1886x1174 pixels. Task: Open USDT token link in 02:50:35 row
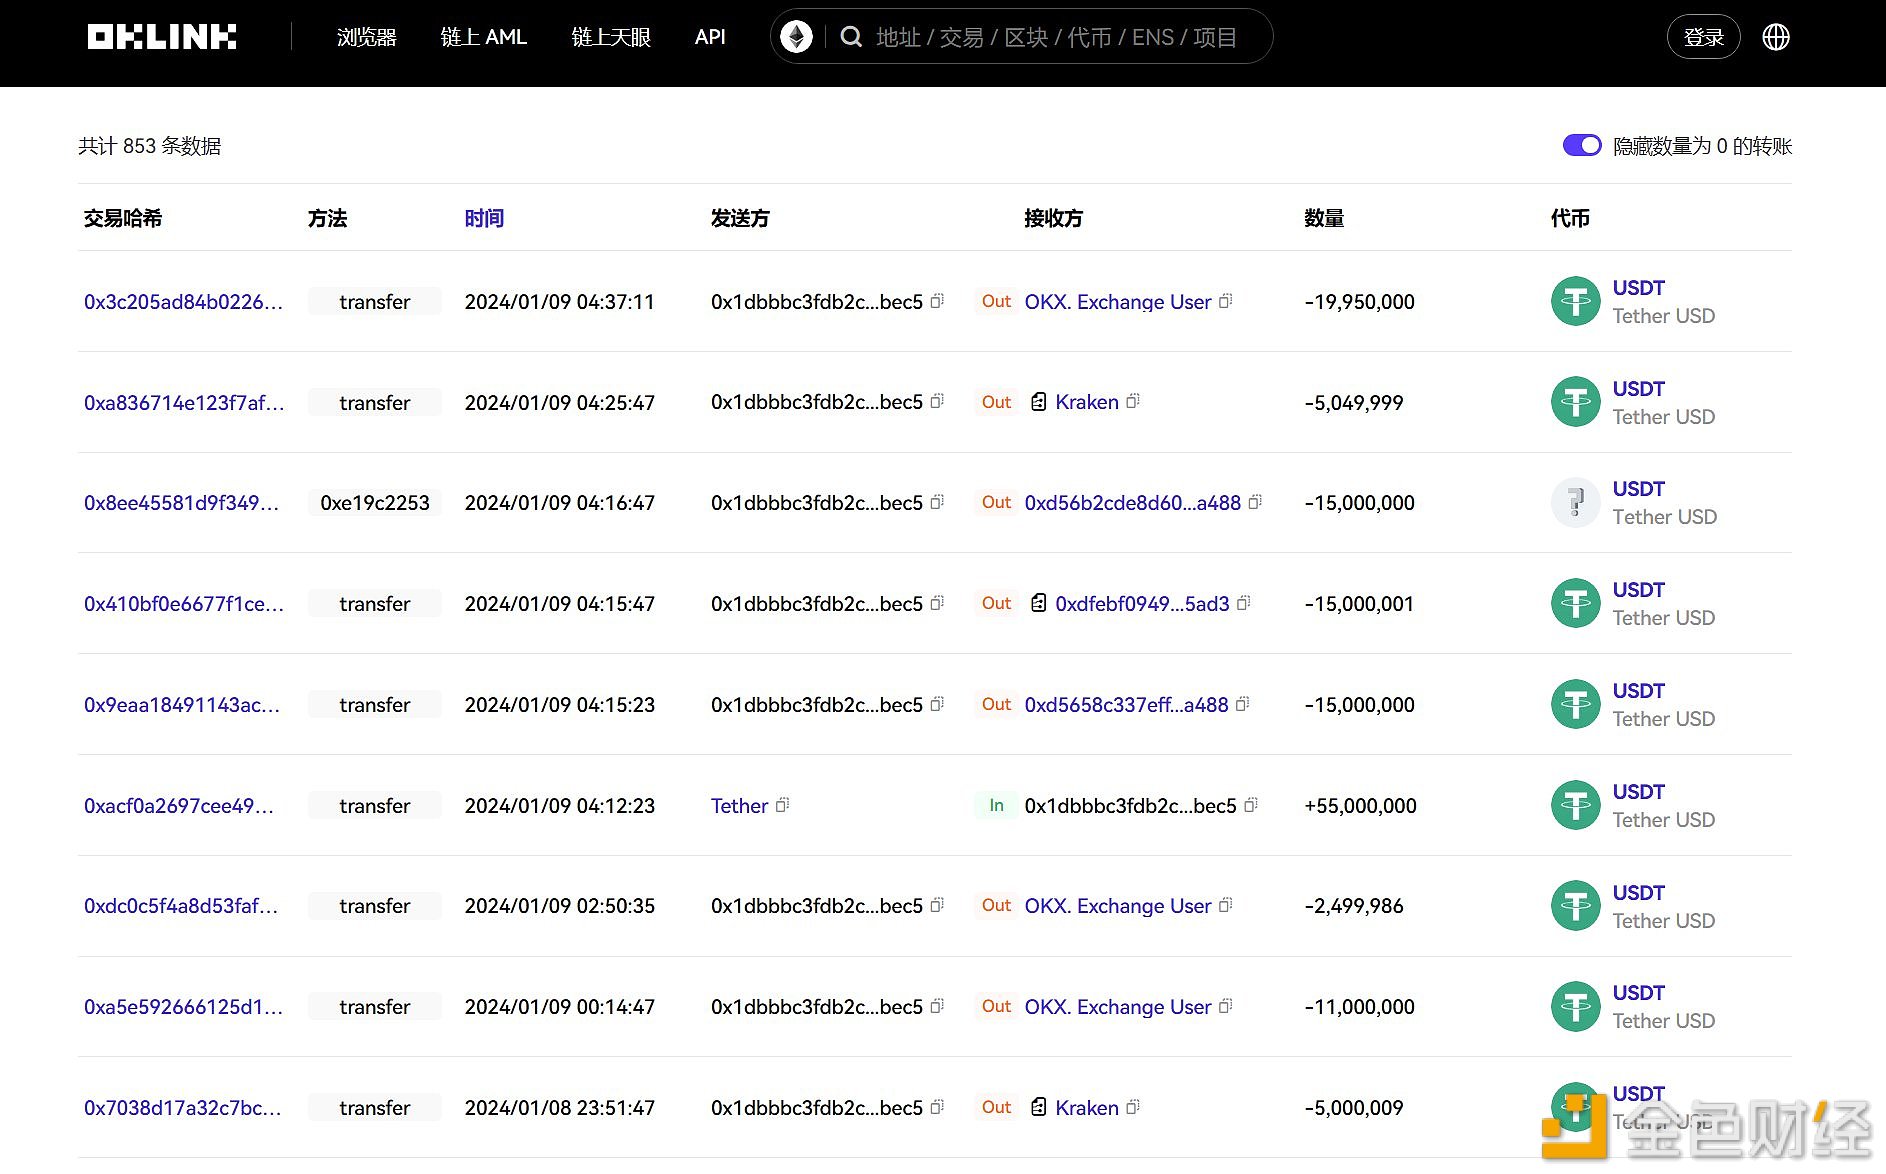click(1638, 892)
